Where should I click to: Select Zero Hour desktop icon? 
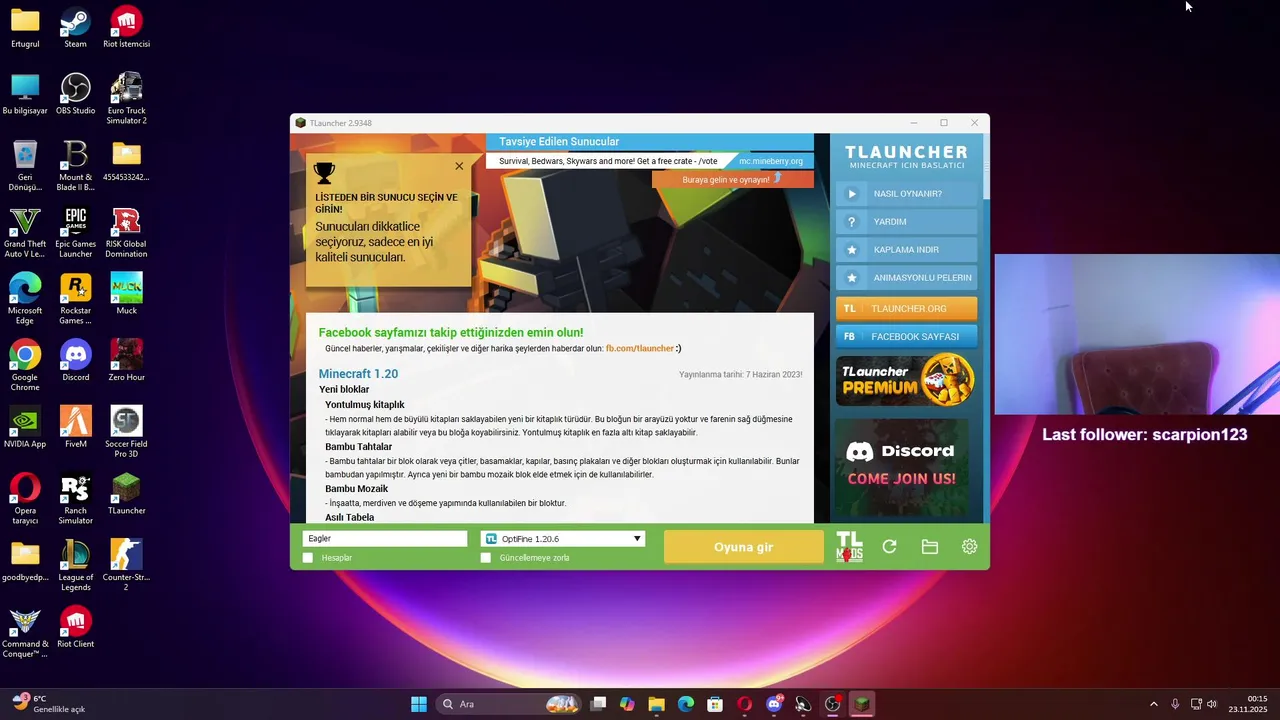click(x=126, y=361)
